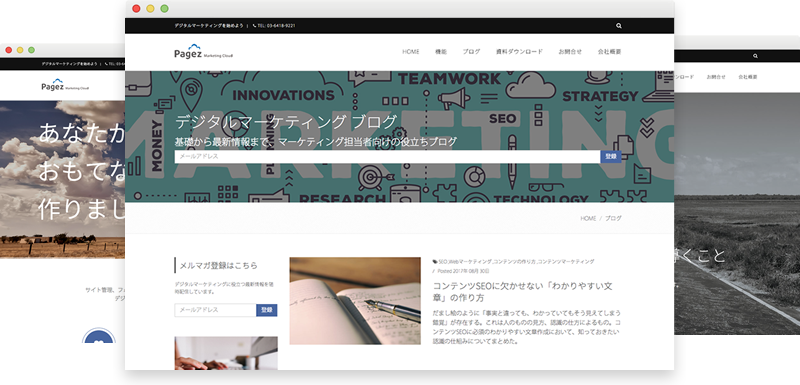Open article コンテンツSEOに欠かせない title link

coord(522,292)
